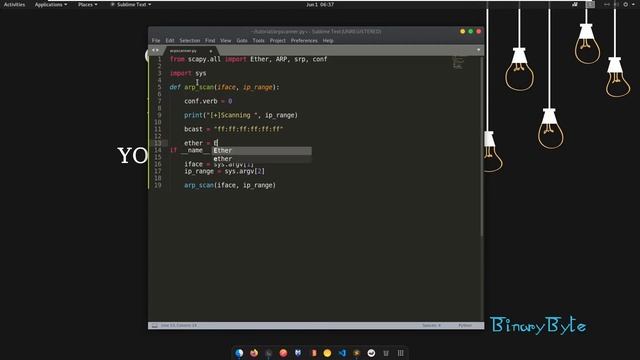Launch the blue globe browser in dock
Image resolution: width=640 pixels, height=360 pixels.
click(x=239, y=353)
